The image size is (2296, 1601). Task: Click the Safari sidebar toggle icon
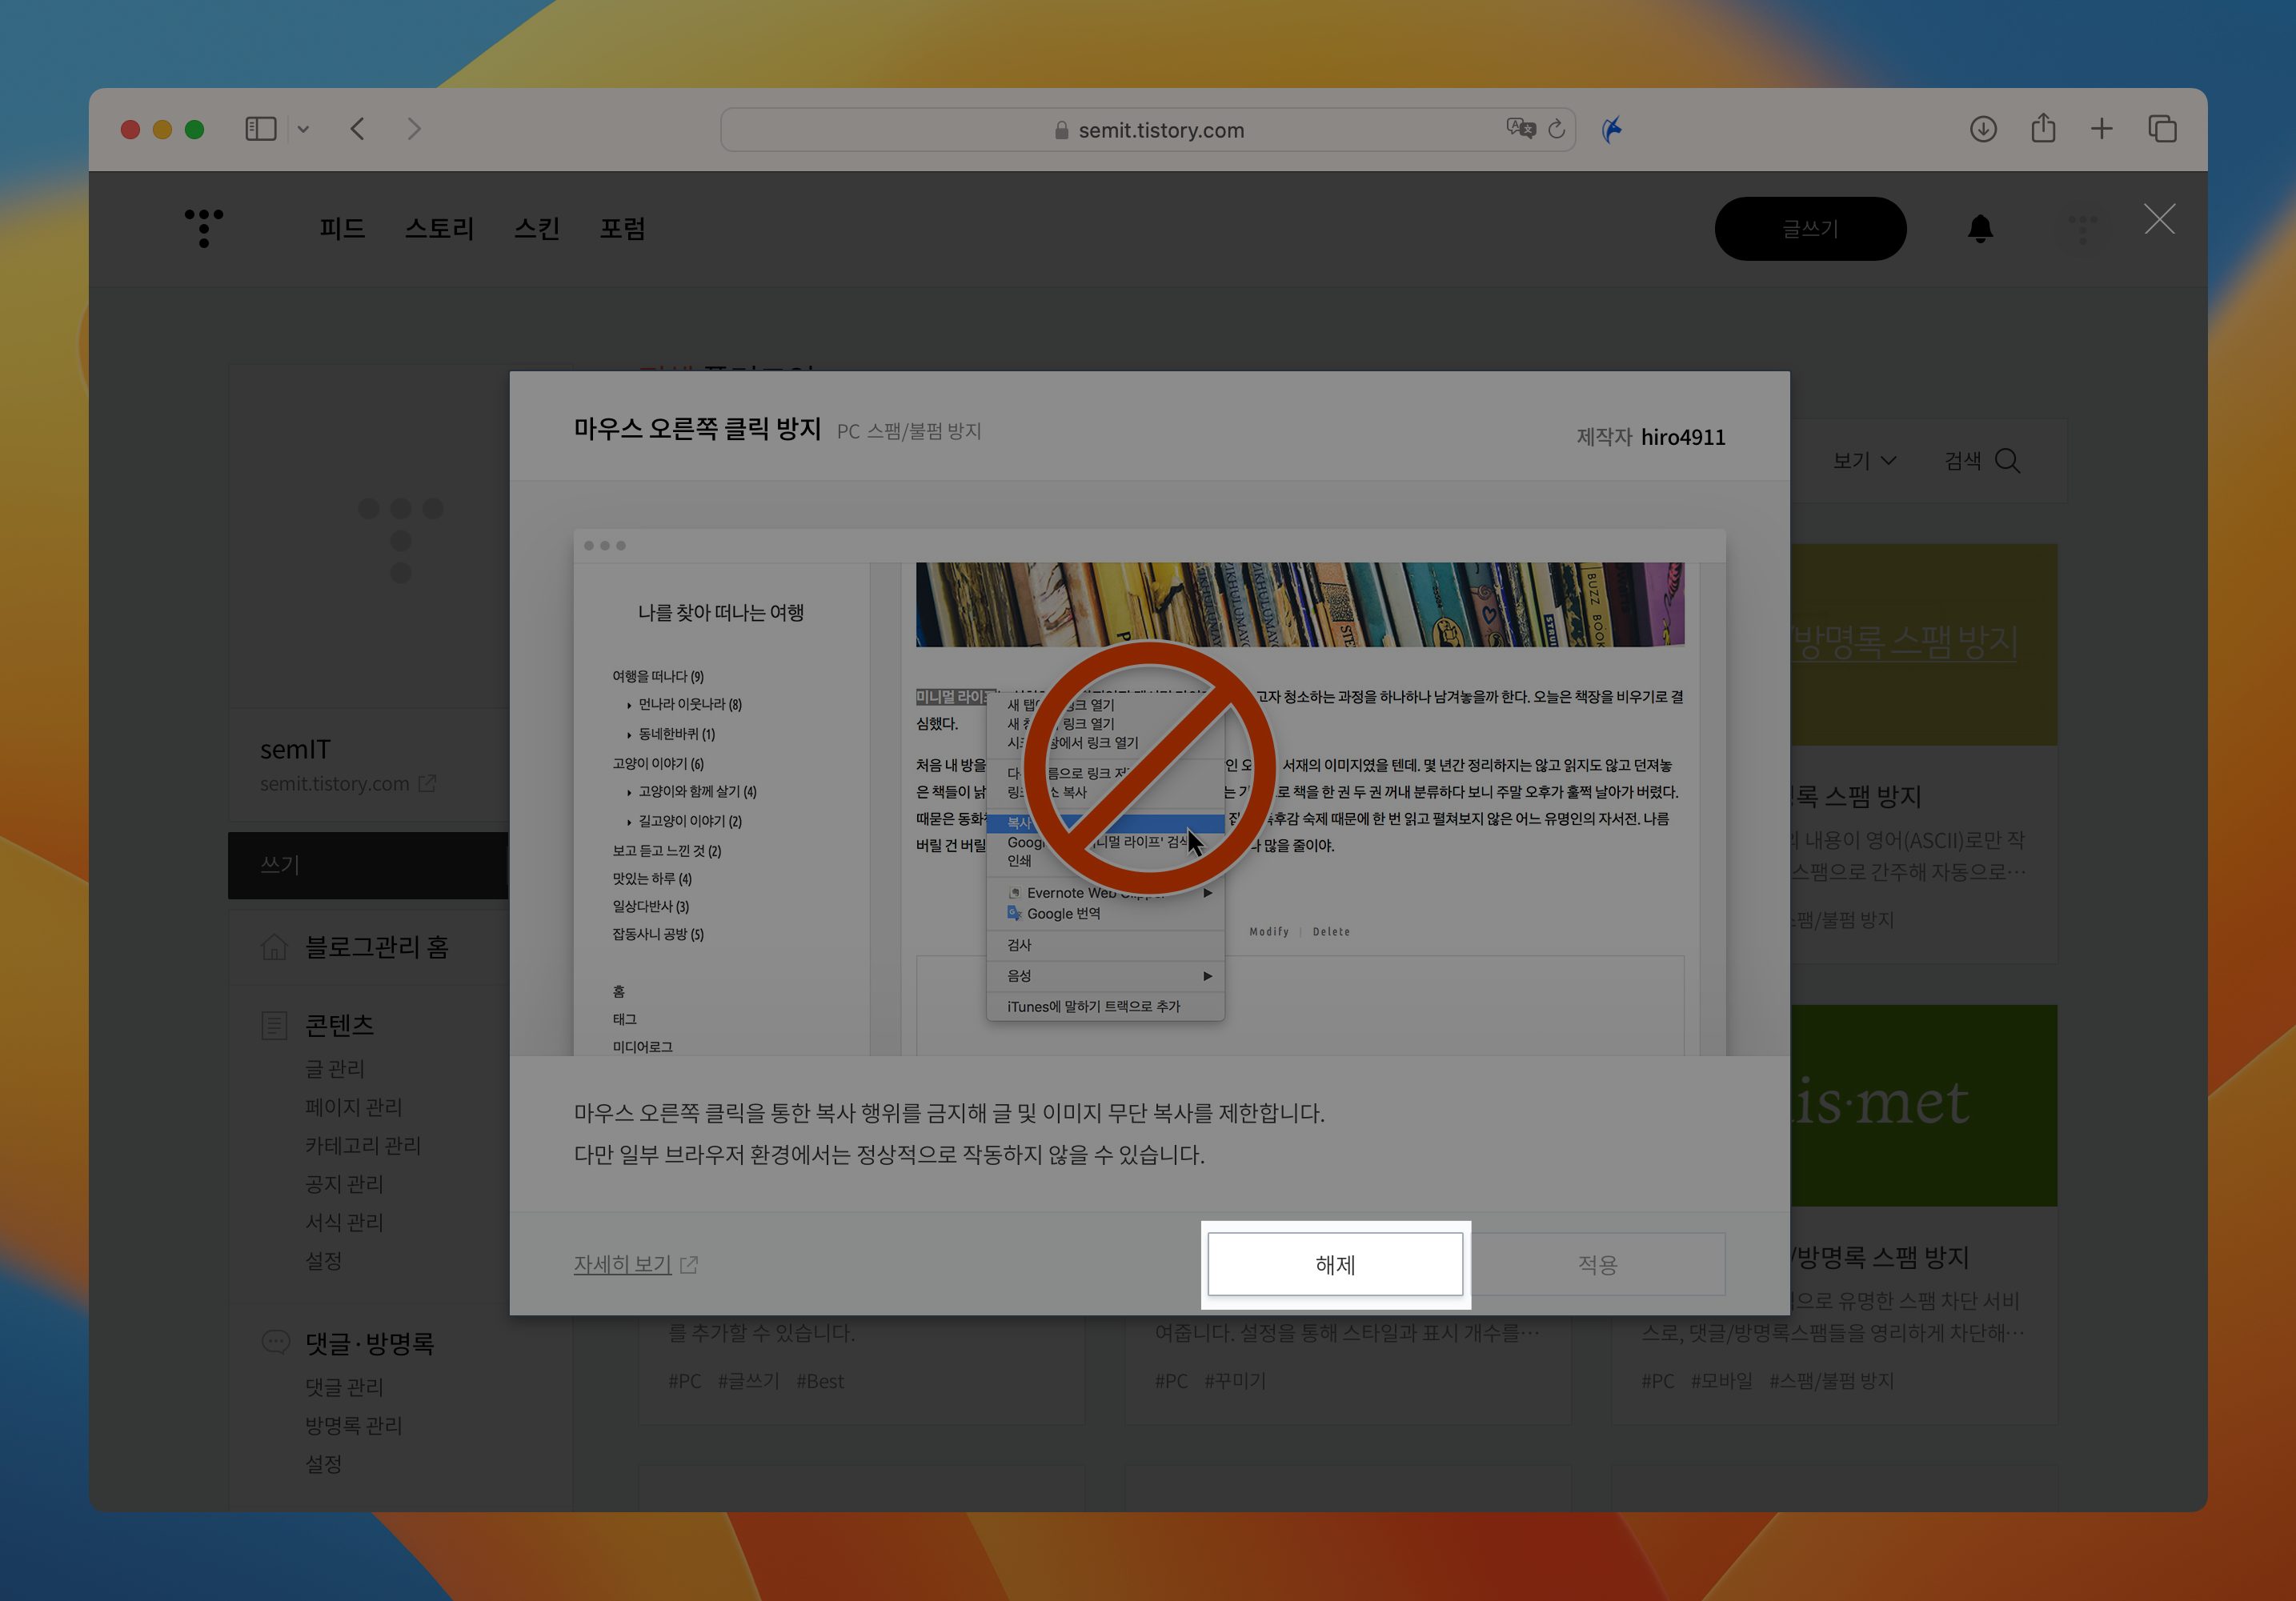260,129
